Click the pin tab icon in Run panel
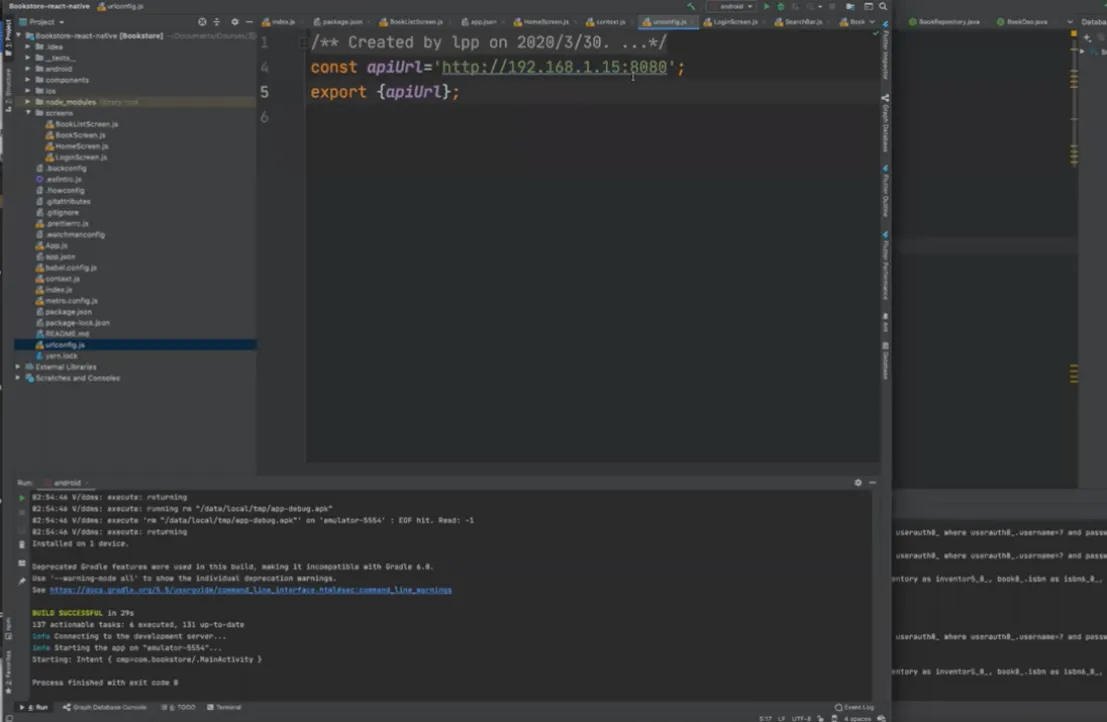This screenshot has height=722, width=1107. [x=22, y=581]
